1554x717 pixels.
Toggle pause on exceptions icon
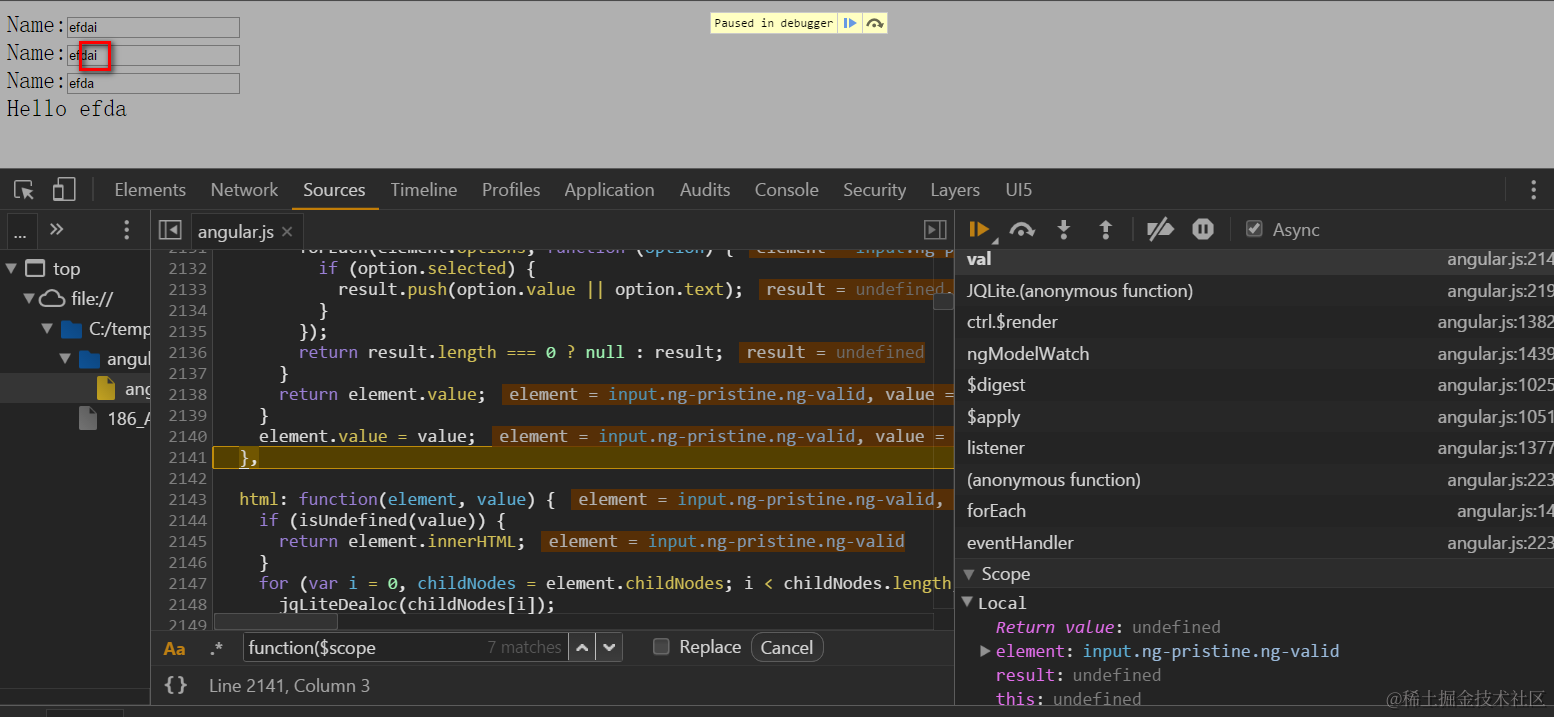pos(1203,230)
